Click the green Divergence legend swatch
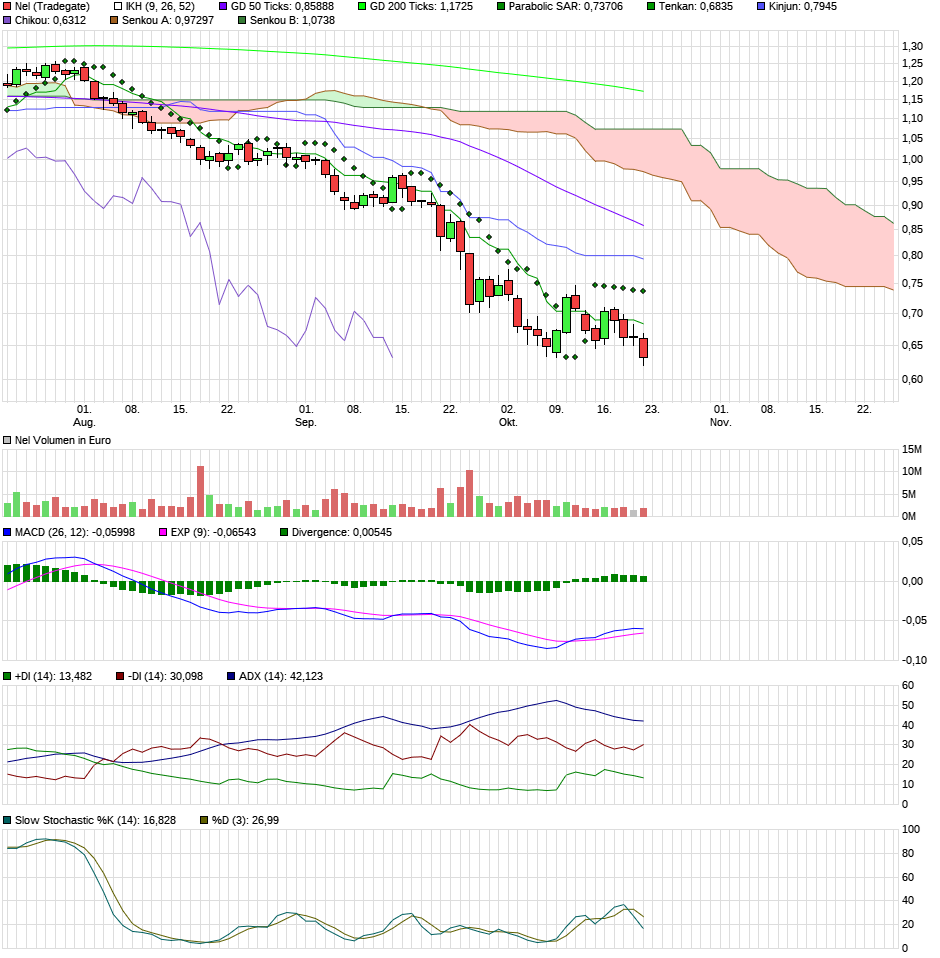Screen dimensions: 940x958 click(284, 533)
